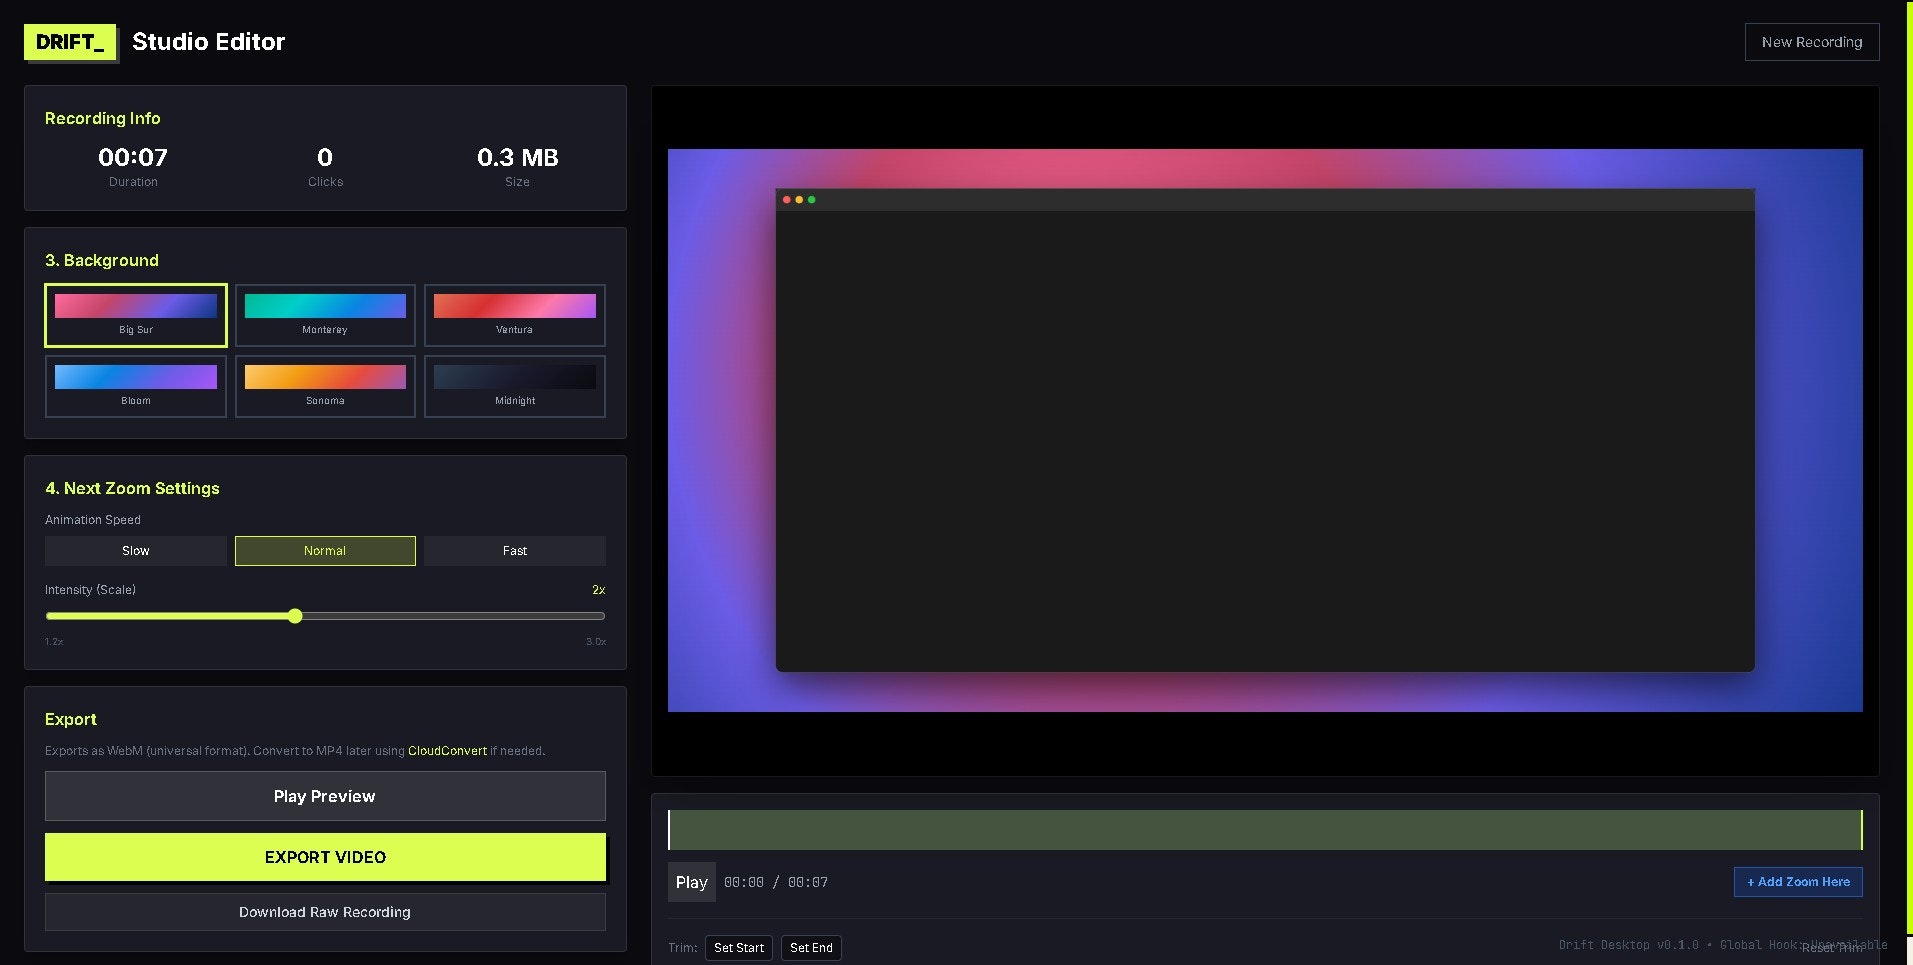Image resolution: width=1913 pixels, height=965 pixels.
Task: Select the Ventura background gradient
Action: pos(514,315)
